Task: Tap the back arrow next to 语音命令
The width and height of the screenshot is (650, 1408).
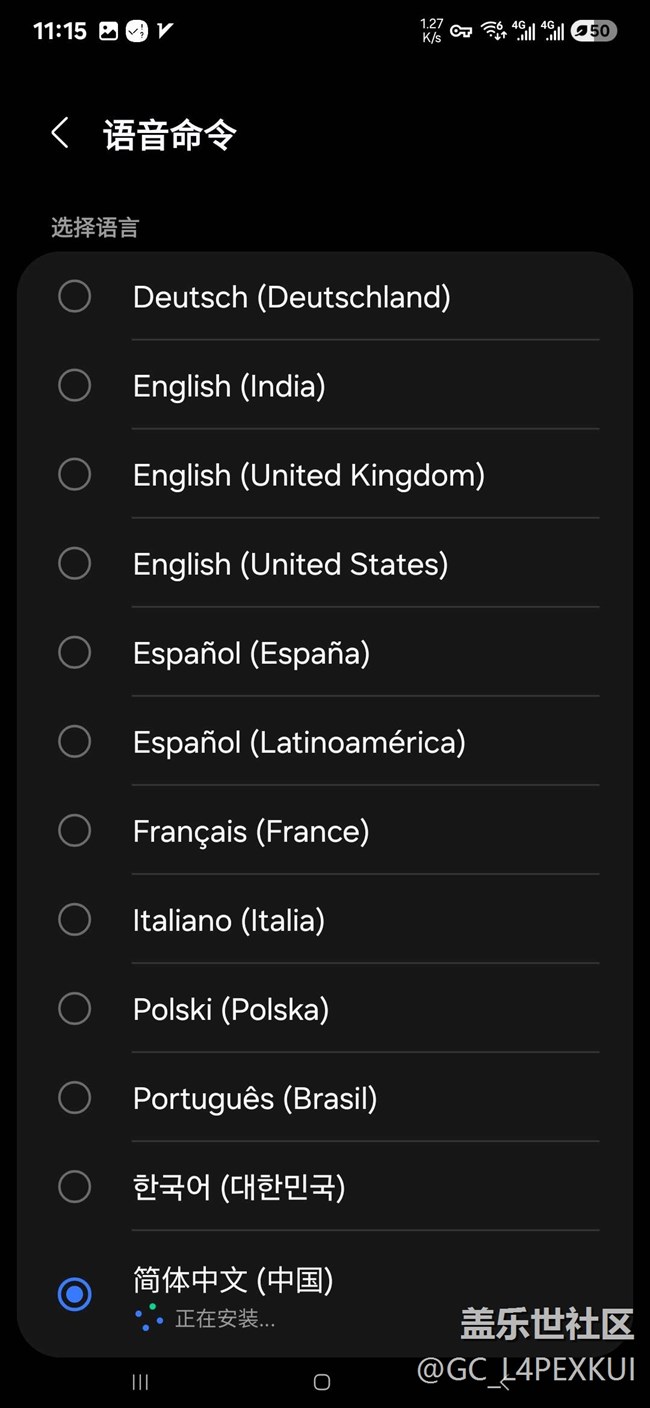Action: point(60,133)
